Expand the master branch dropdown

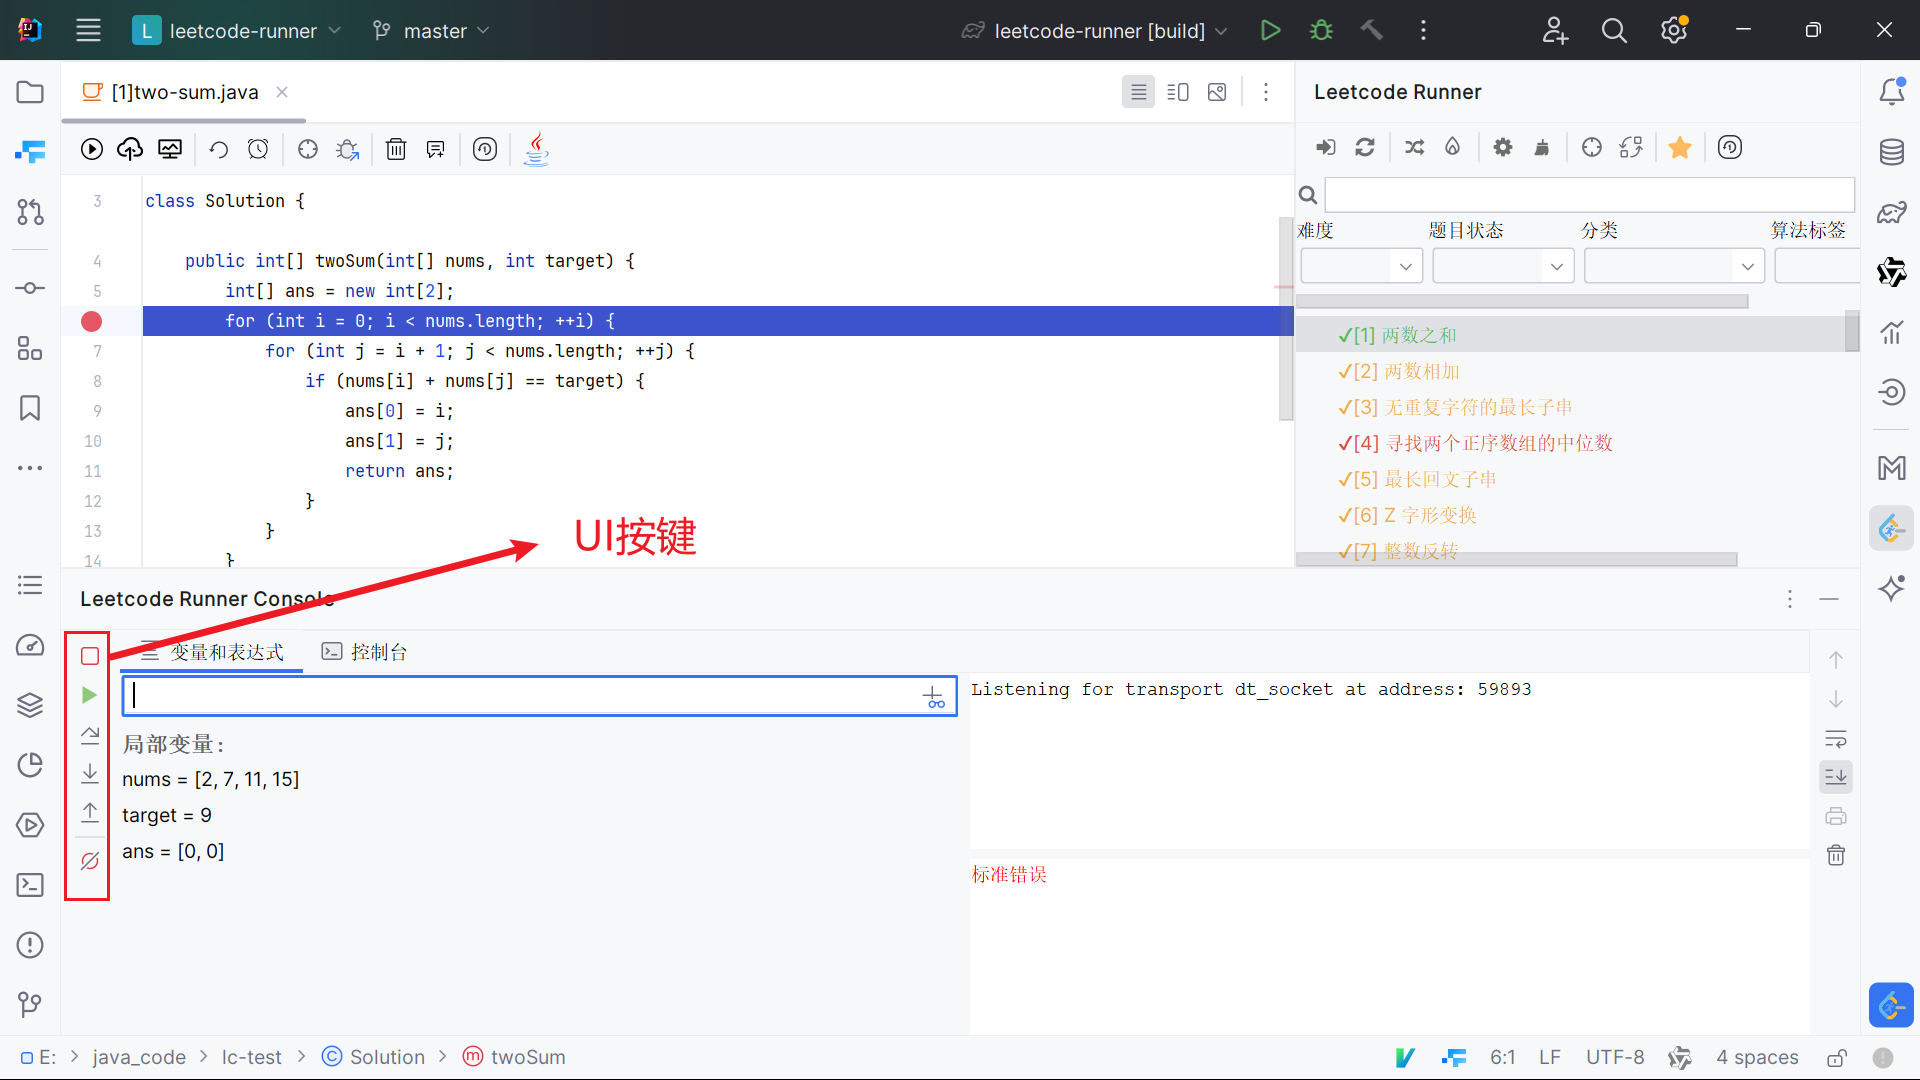(x=431, y=31)
